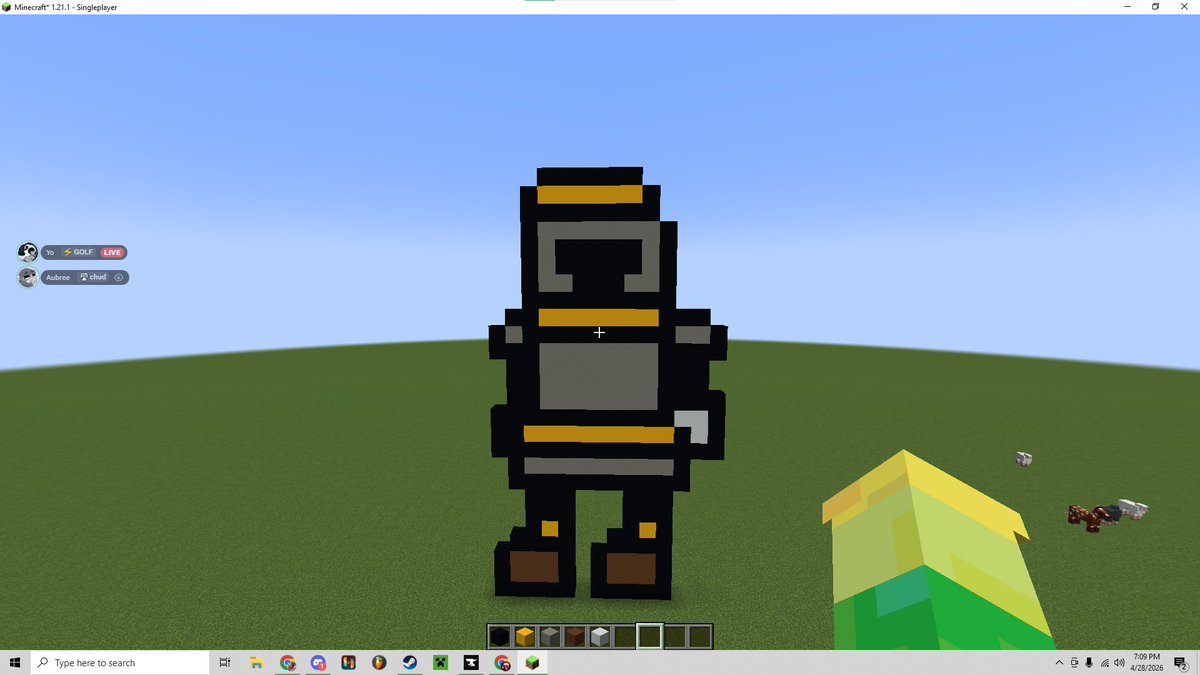The image size is (1200, 675).
Task: Open the Creeper face taskbar icon
Action: click(440, 662)
